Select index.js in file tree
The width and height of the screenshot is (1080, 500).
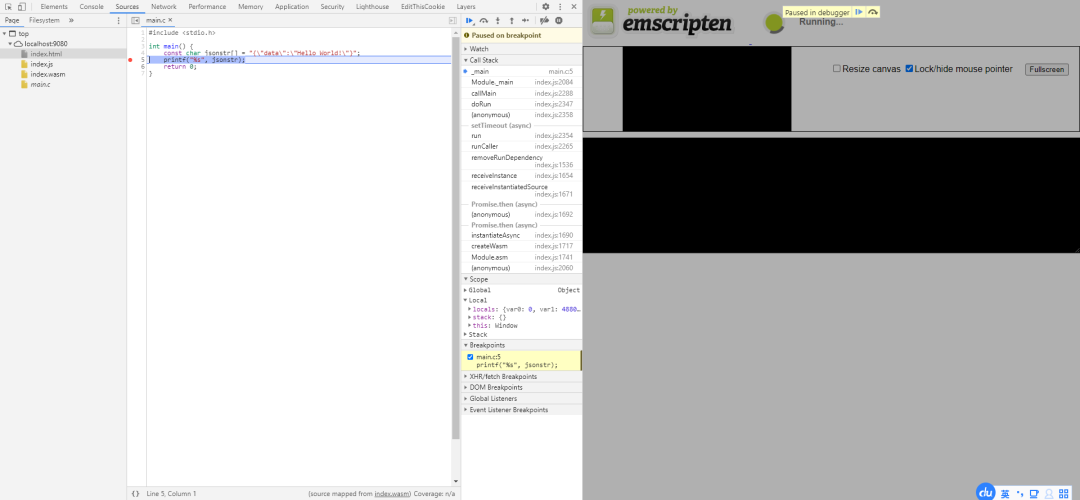pos(41,64)
